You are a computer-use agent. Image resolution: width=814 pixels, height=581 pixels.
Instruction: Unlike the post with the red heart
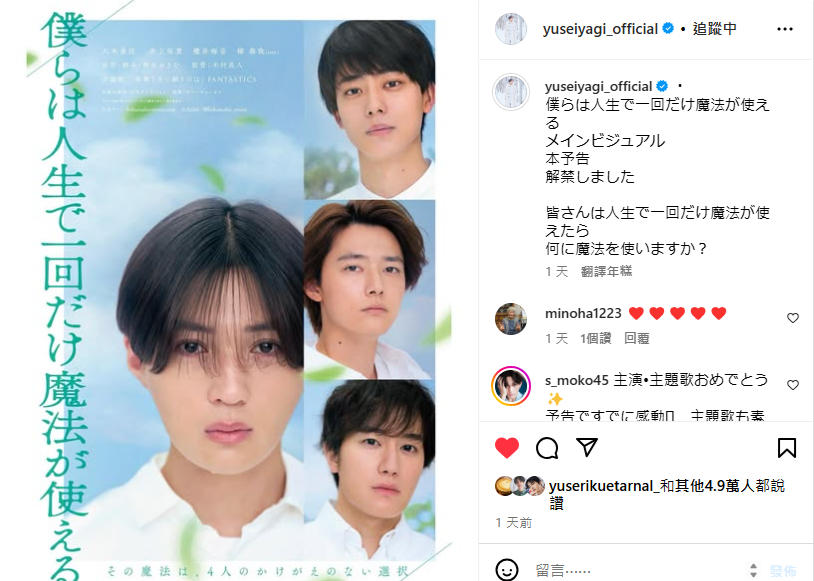click(x=507, y=448)
